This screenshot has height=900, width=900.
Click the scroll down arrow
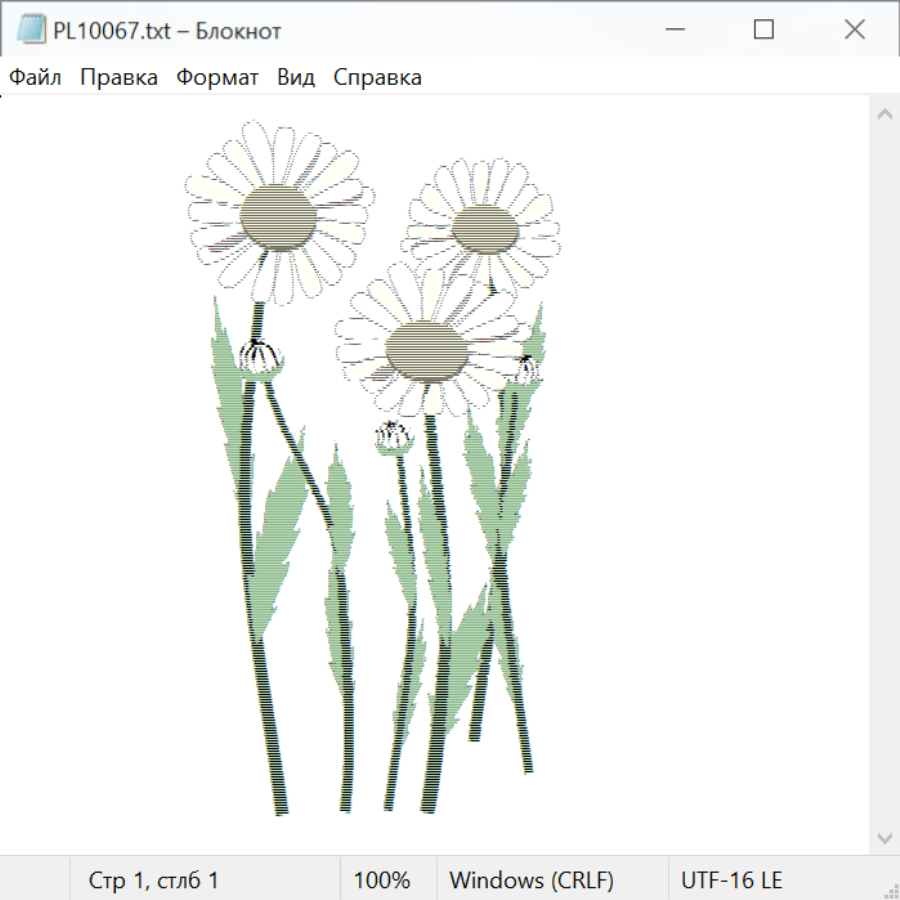tap(884, 837)
